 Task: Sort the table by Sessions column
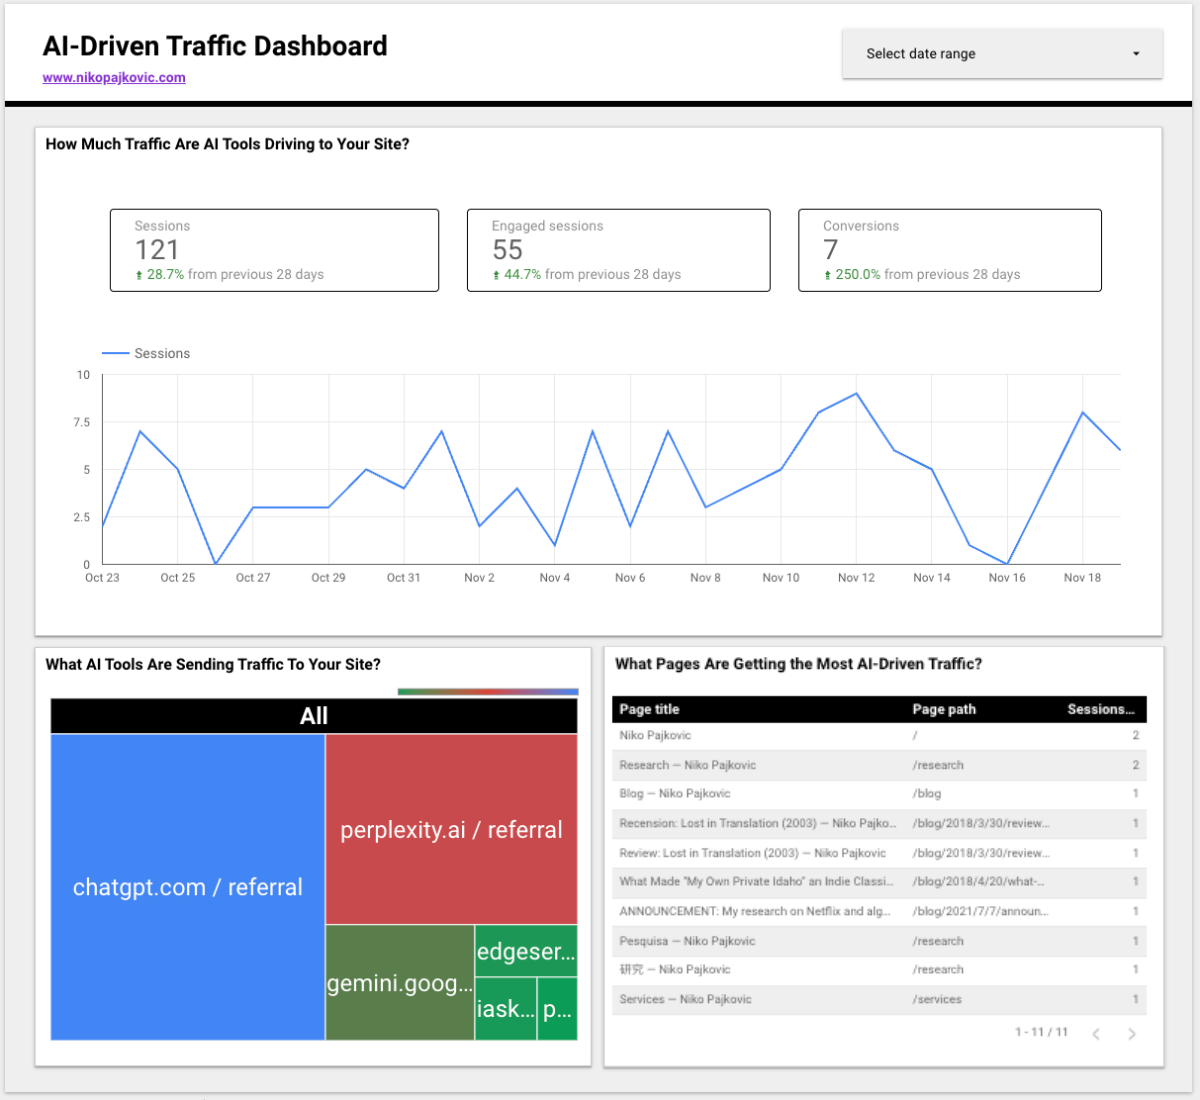click(1101, 709)
